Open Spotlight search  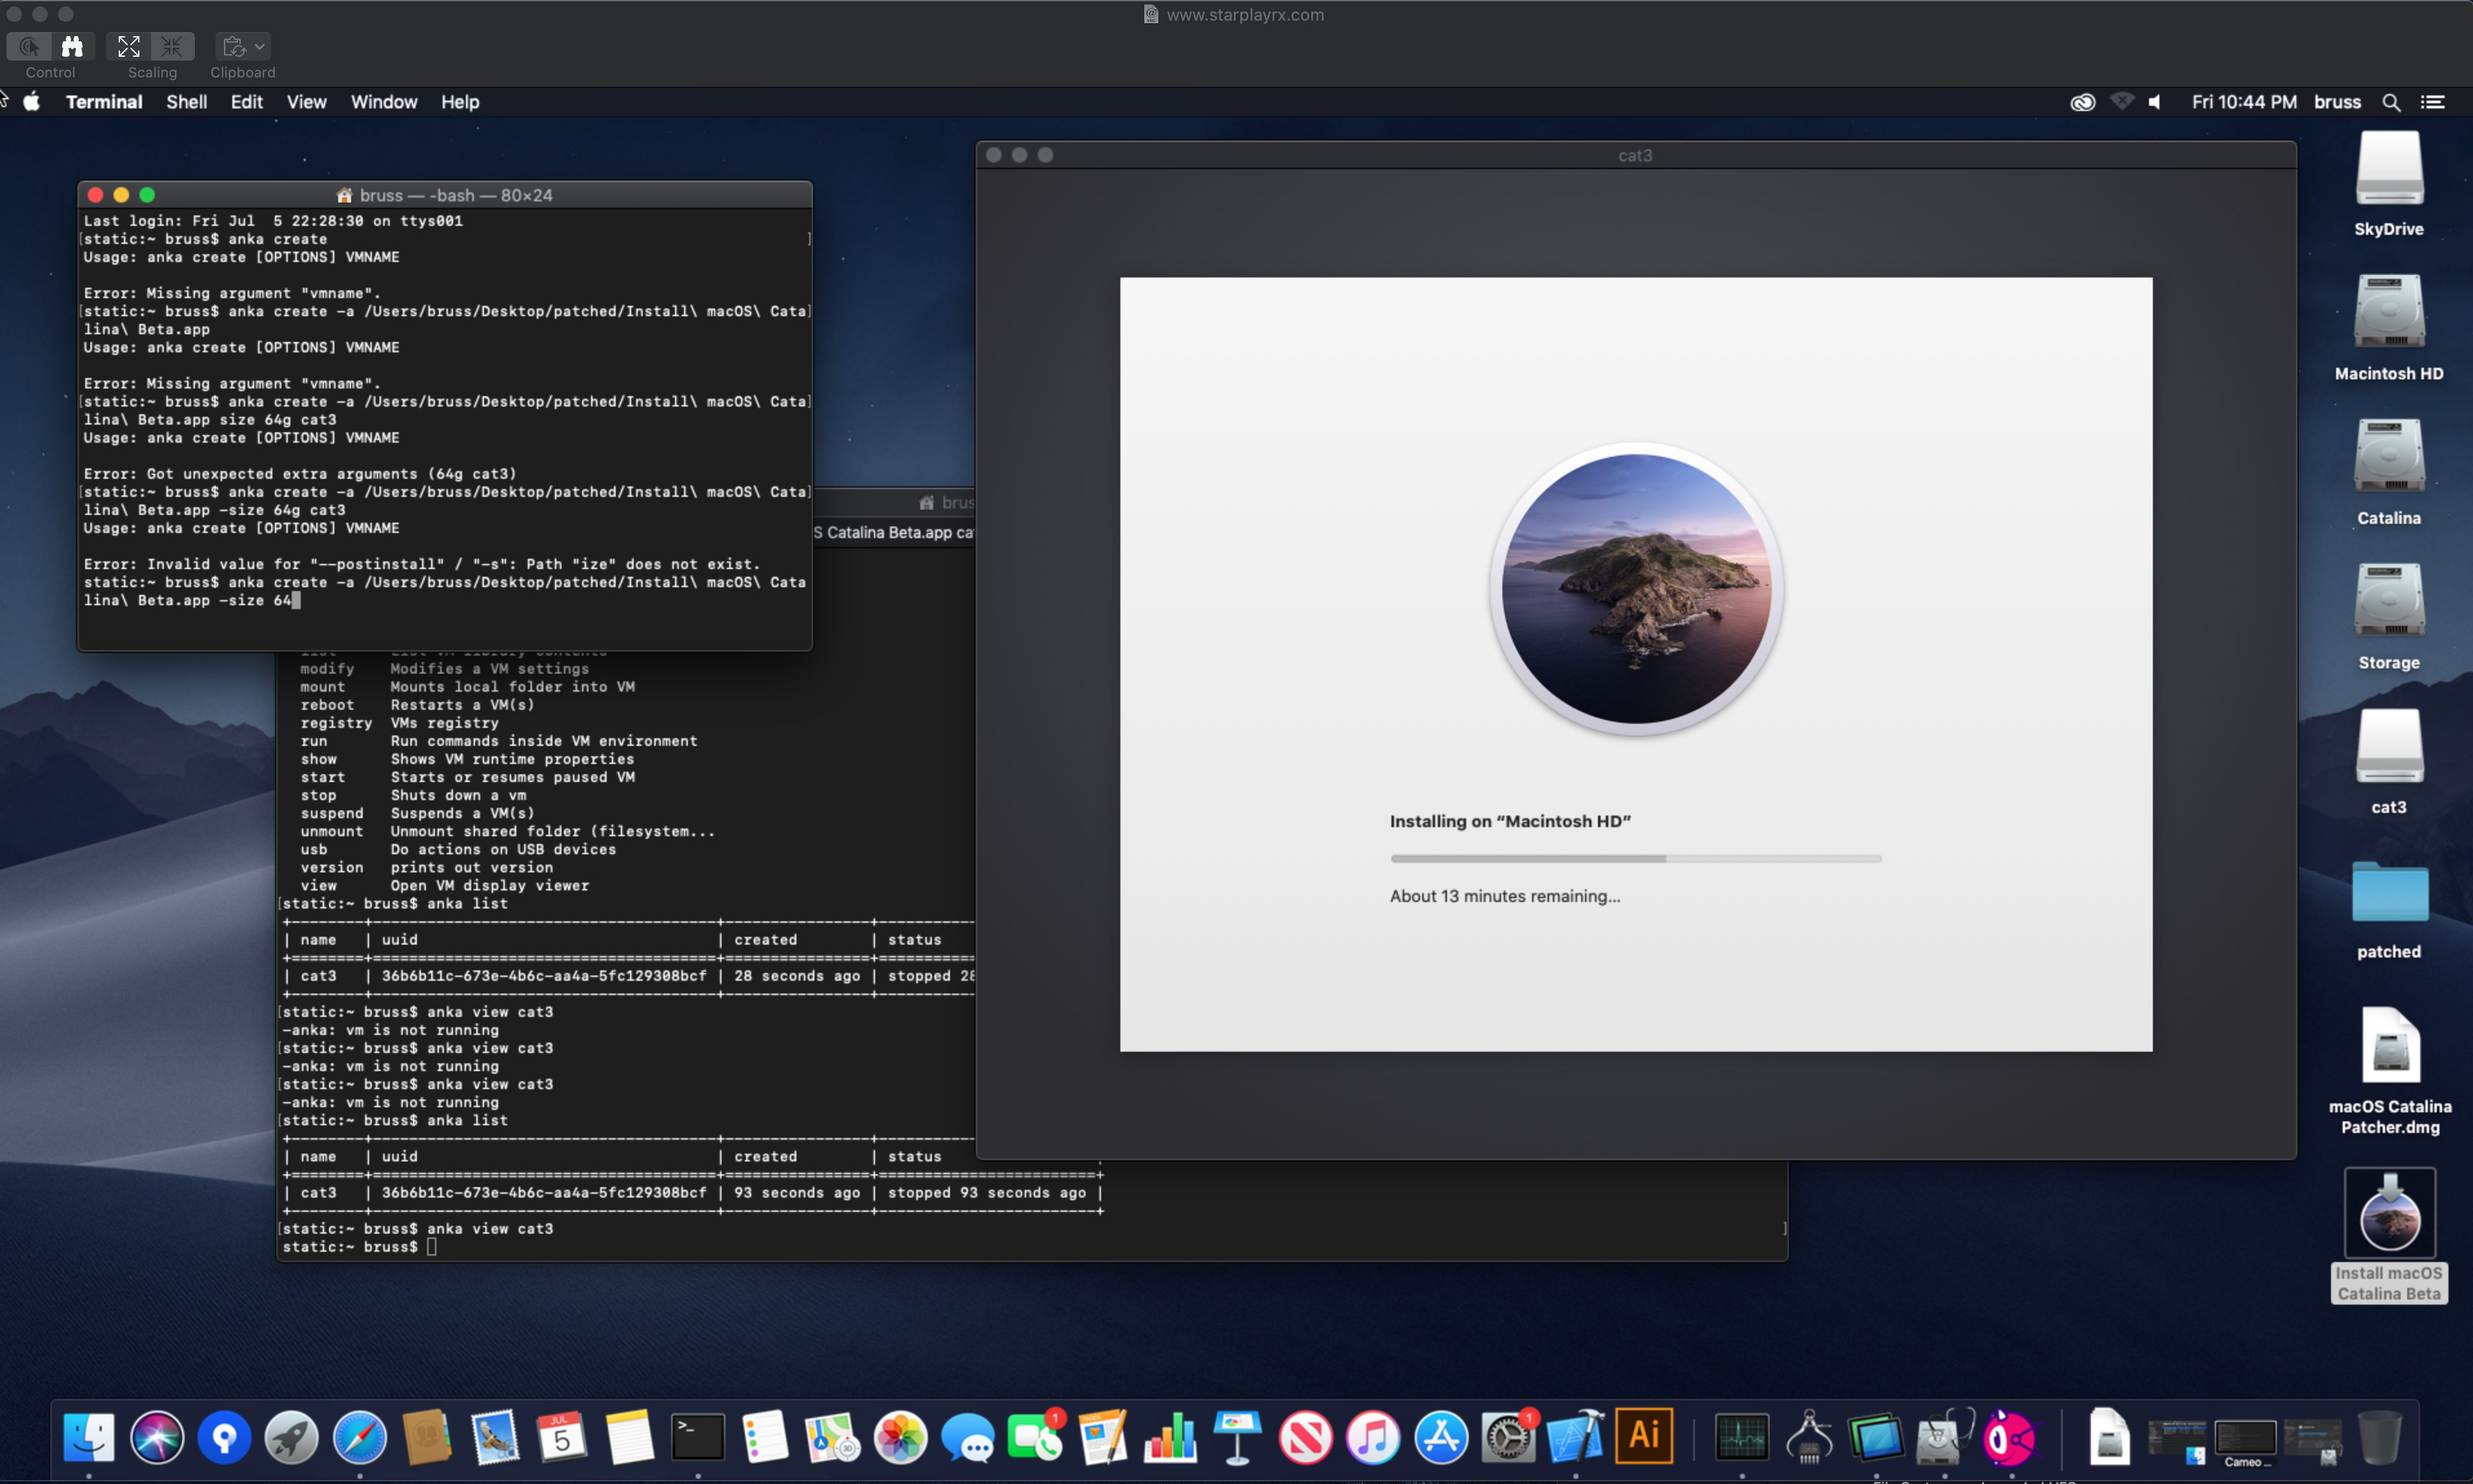click(2391, 102)
